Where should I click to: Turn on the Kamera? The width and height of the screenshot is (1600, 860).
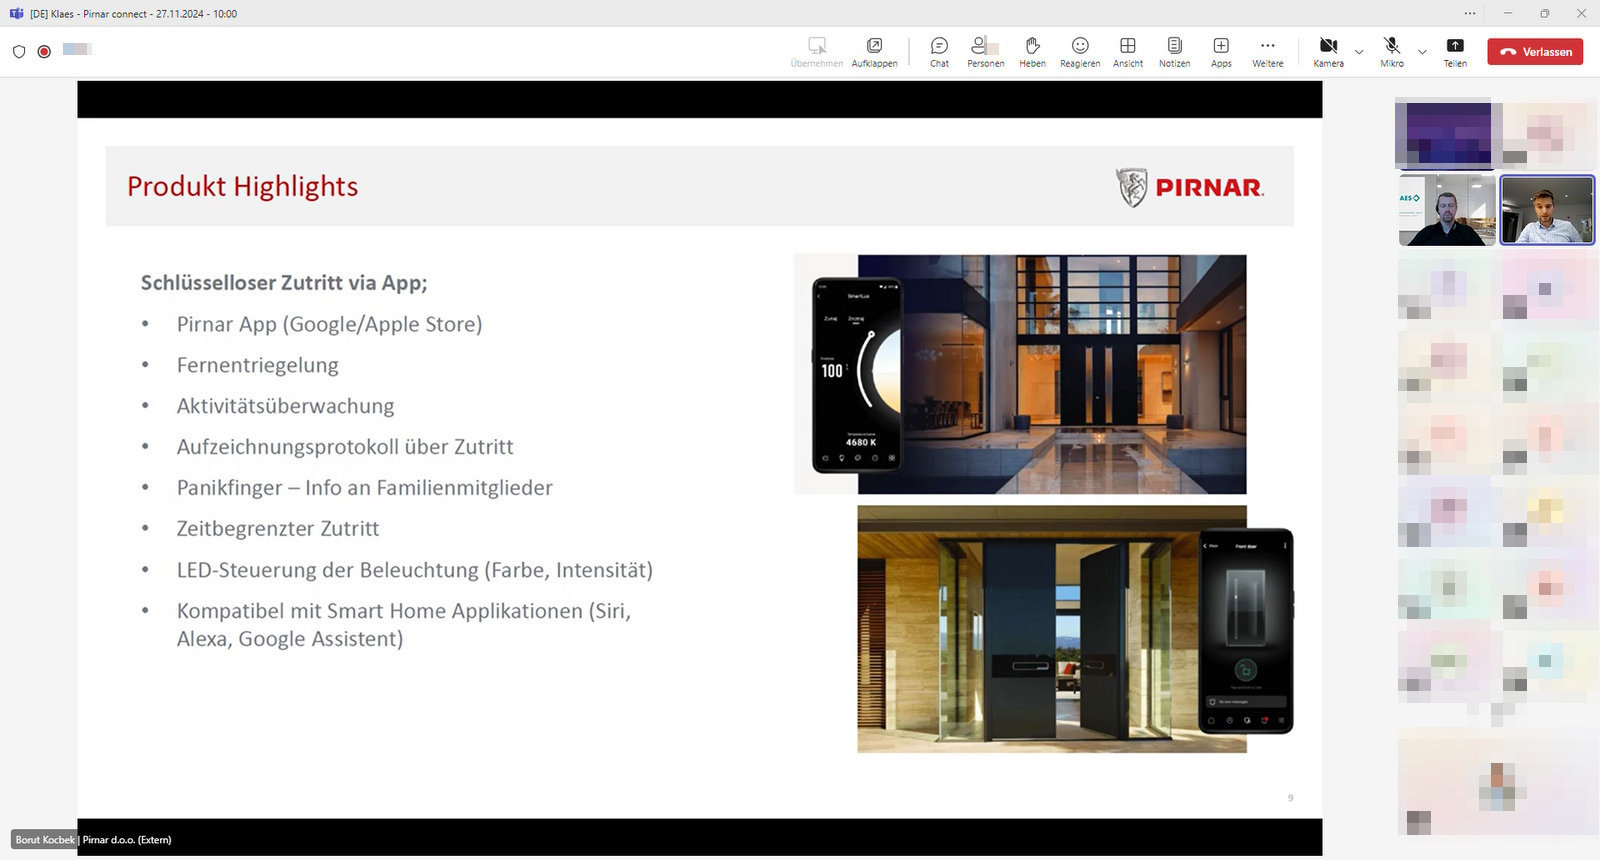point(1328,52)
